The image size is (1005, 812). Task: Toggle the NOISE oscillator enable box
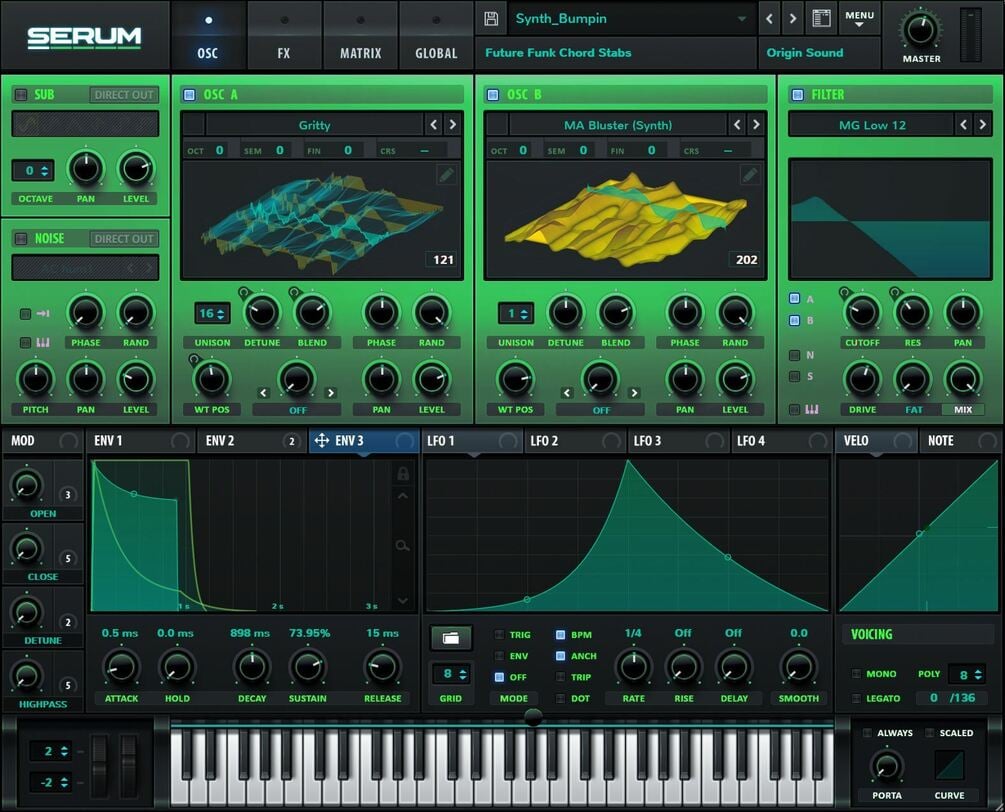[21, 238]
